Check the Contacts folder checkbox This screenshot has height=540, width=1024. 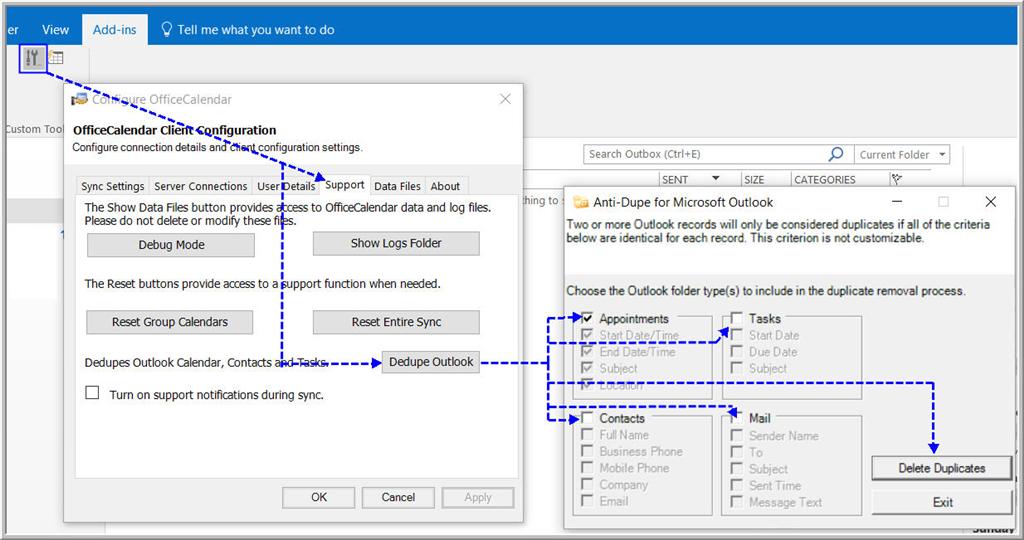click(x=587, y=418)
